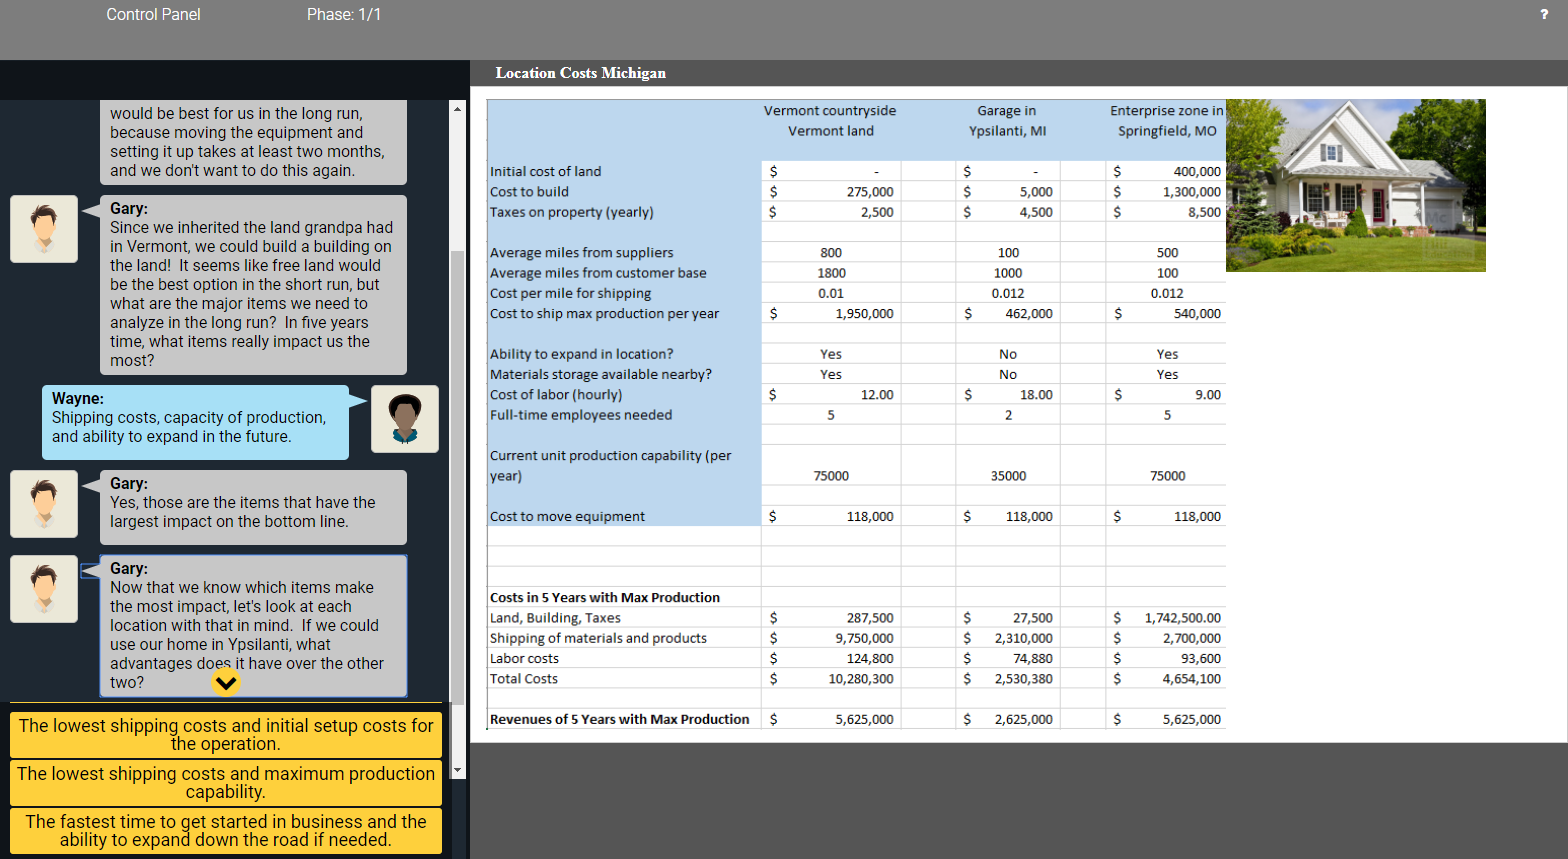Click the Ypsilanti production capability 35000
This screenshot has height=859, width=1568.
coord(1008,476)
